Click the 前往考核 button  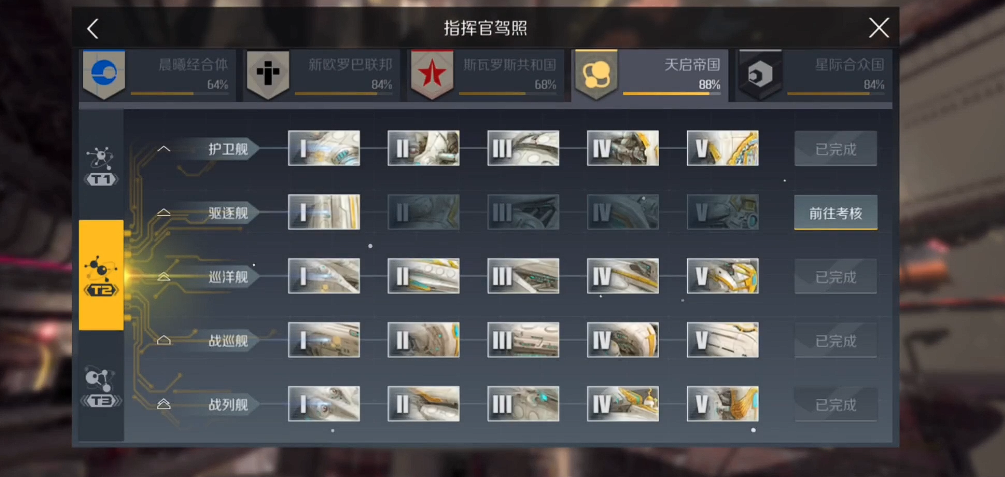pos(836,213)
